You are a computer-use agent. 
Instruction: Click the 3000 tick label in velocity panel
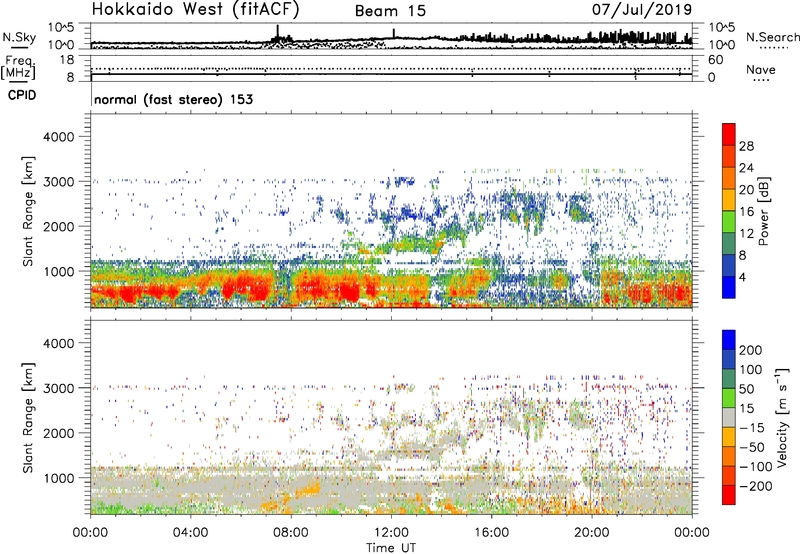59,388
